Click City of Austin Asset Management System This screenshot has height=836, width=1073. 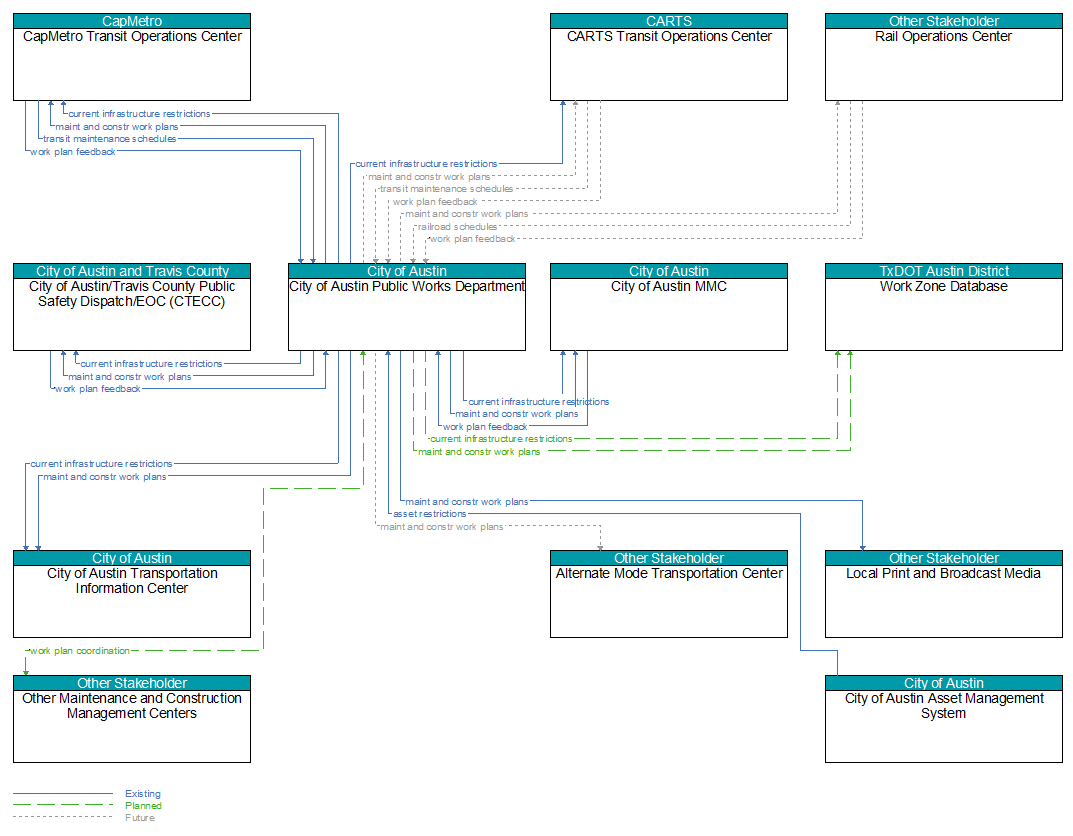click(944, 719)
